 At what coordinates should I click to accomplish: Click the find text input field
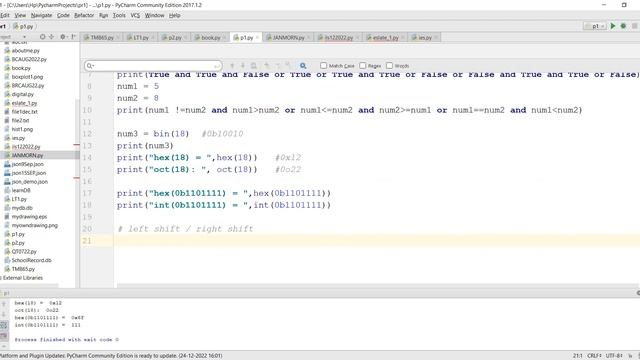(153, 66)
